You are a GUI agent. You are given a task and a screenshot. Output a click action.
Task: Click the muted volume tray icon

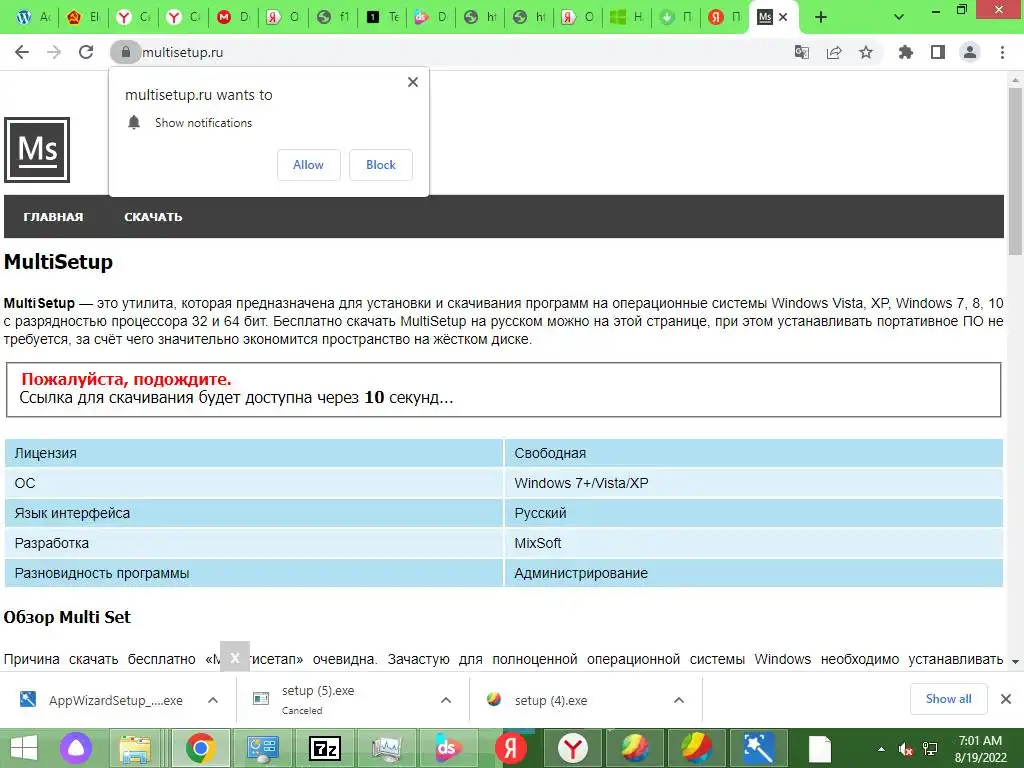click(906, 749)
